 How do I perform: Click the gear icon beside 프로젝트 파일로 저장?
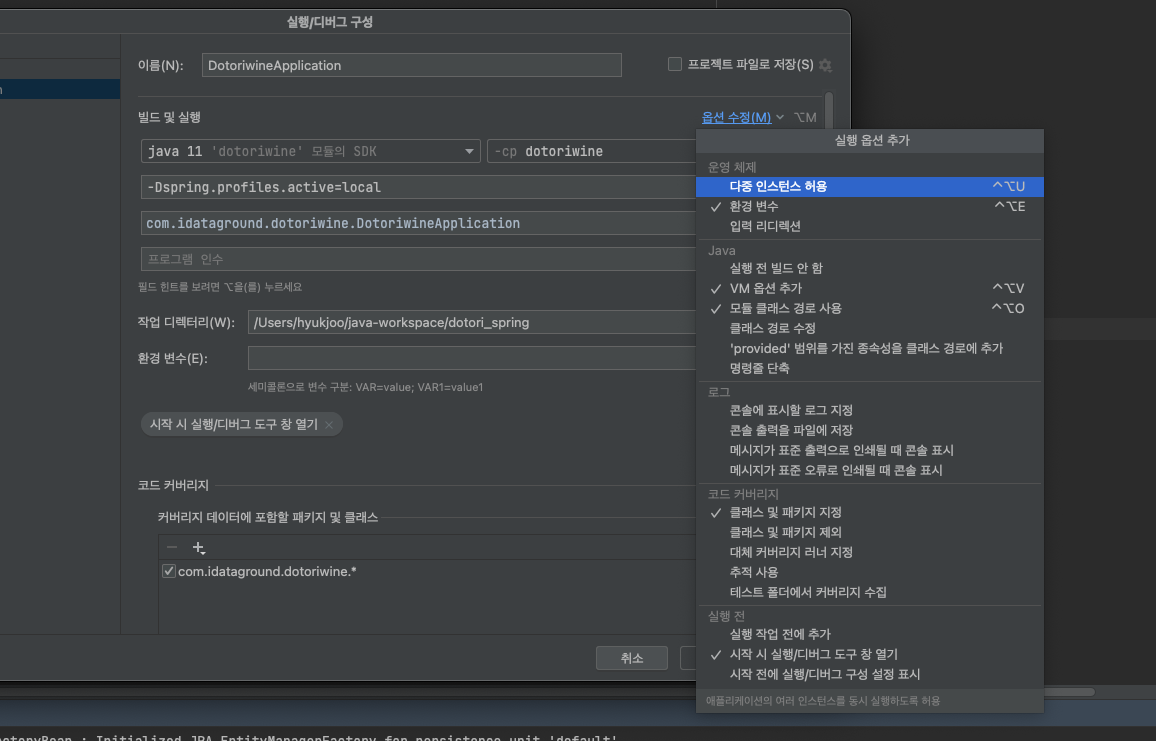pyautogui.click(x=825, y=64)
